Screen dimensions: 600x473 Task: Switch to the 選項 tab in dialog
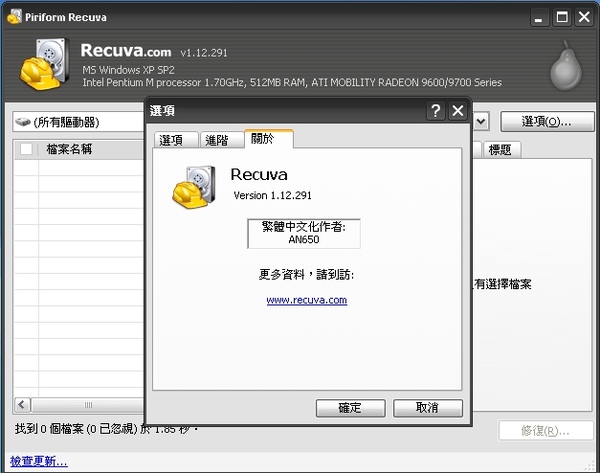176,140
